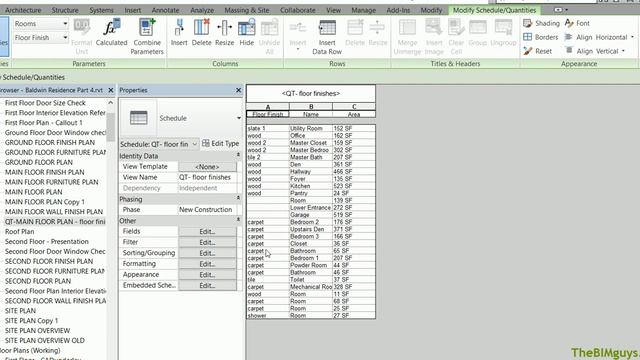
Task: Select Roof Plan in Project Browser
Action: tap(20, 231)
